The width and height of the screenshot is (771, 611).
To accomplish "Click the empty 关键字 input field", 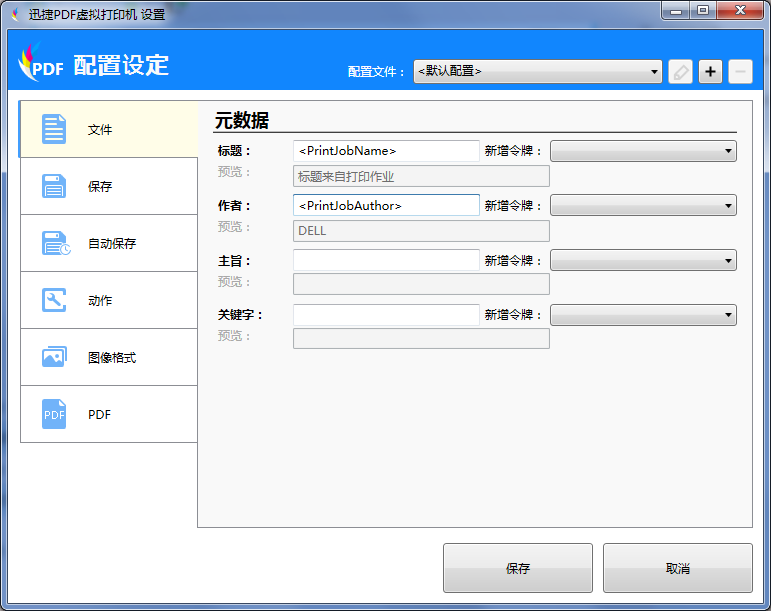I will 386,315.
